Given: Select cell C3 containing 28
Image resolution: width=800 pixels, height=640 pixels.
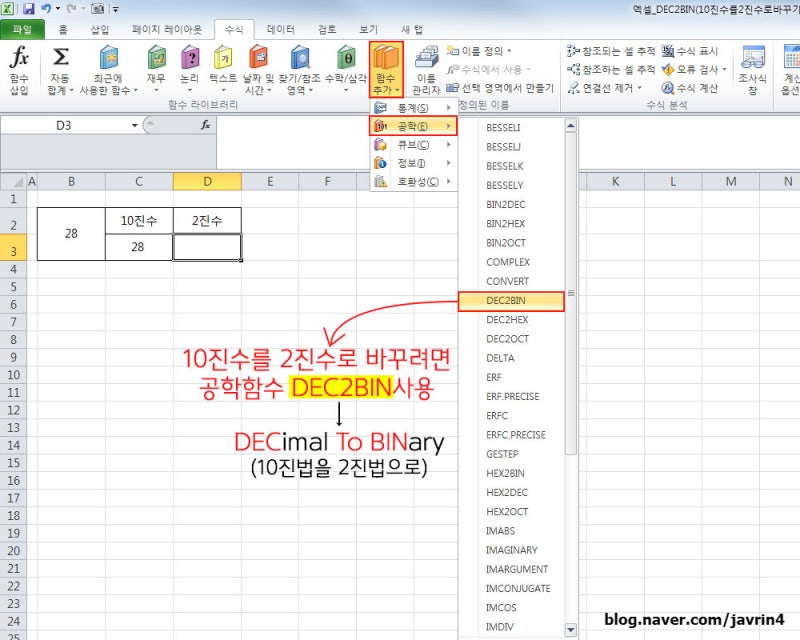Looking at the screenshot, I should click(x=139, y=247).
